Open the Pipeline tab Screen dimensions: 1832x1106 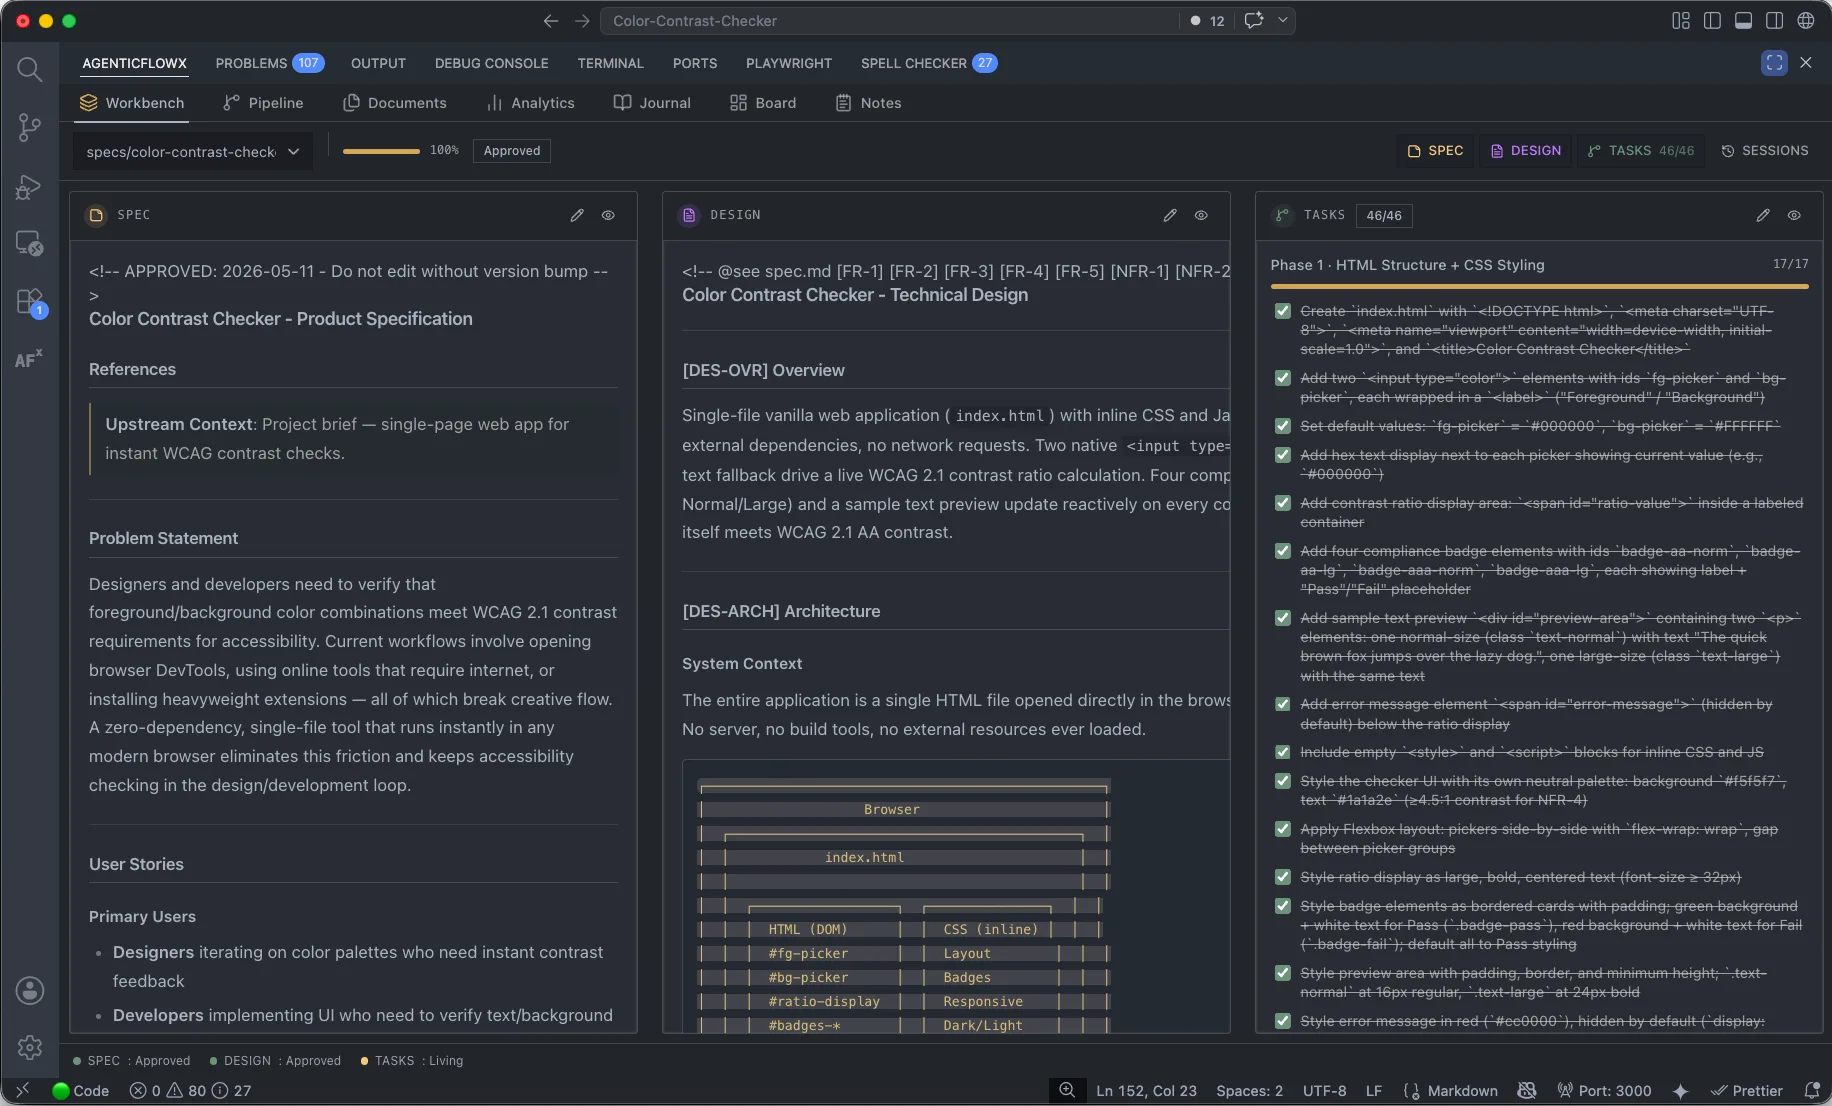pos(263,103)
